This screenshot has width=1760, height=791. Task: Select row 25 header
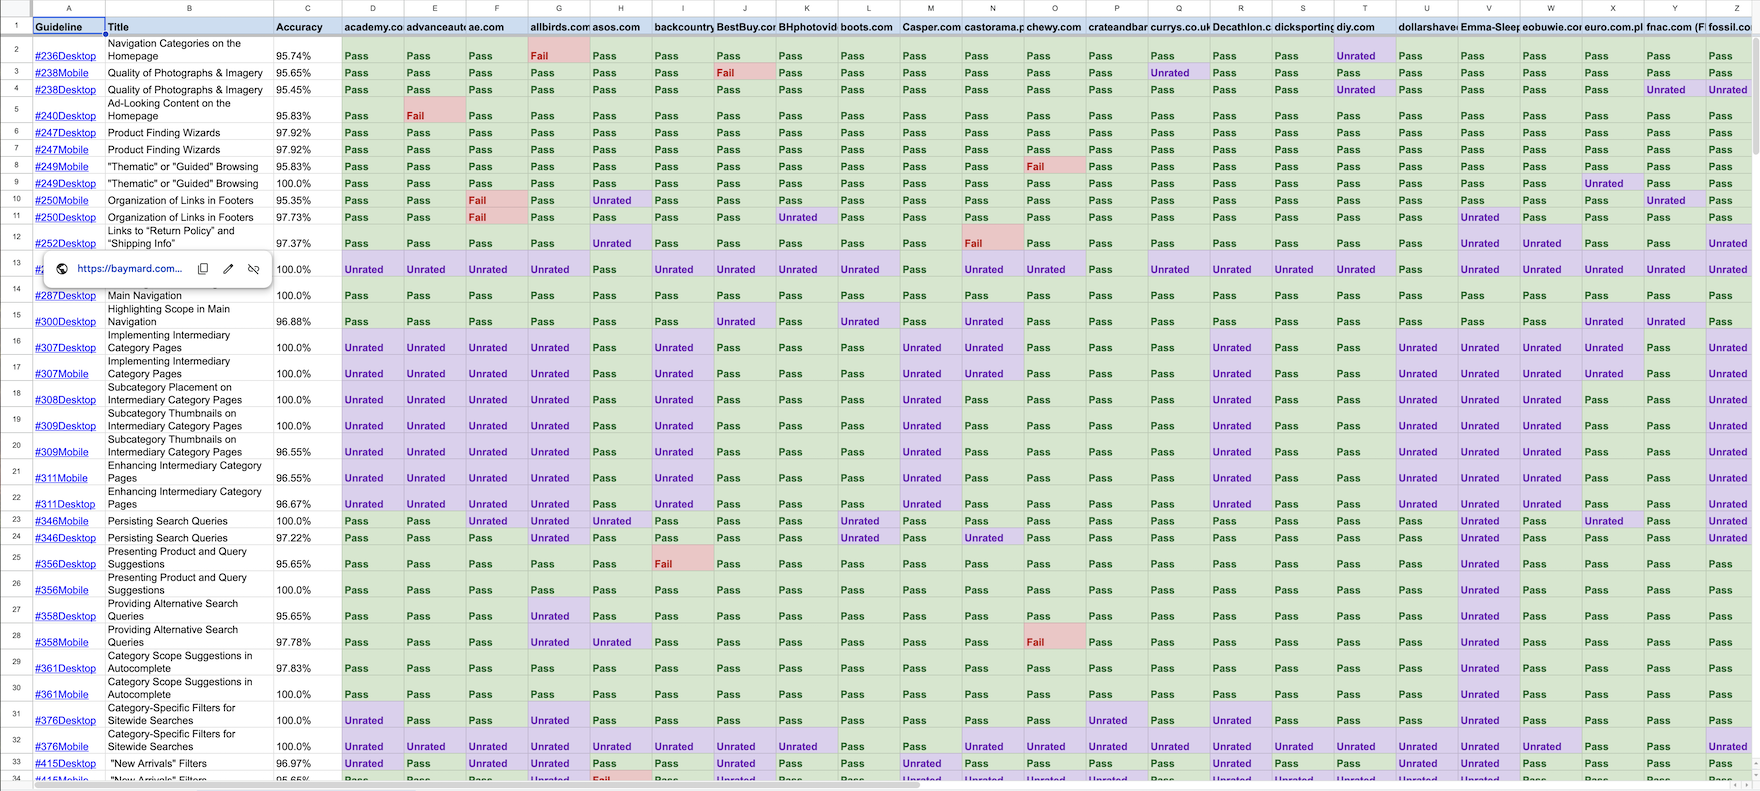16,558
